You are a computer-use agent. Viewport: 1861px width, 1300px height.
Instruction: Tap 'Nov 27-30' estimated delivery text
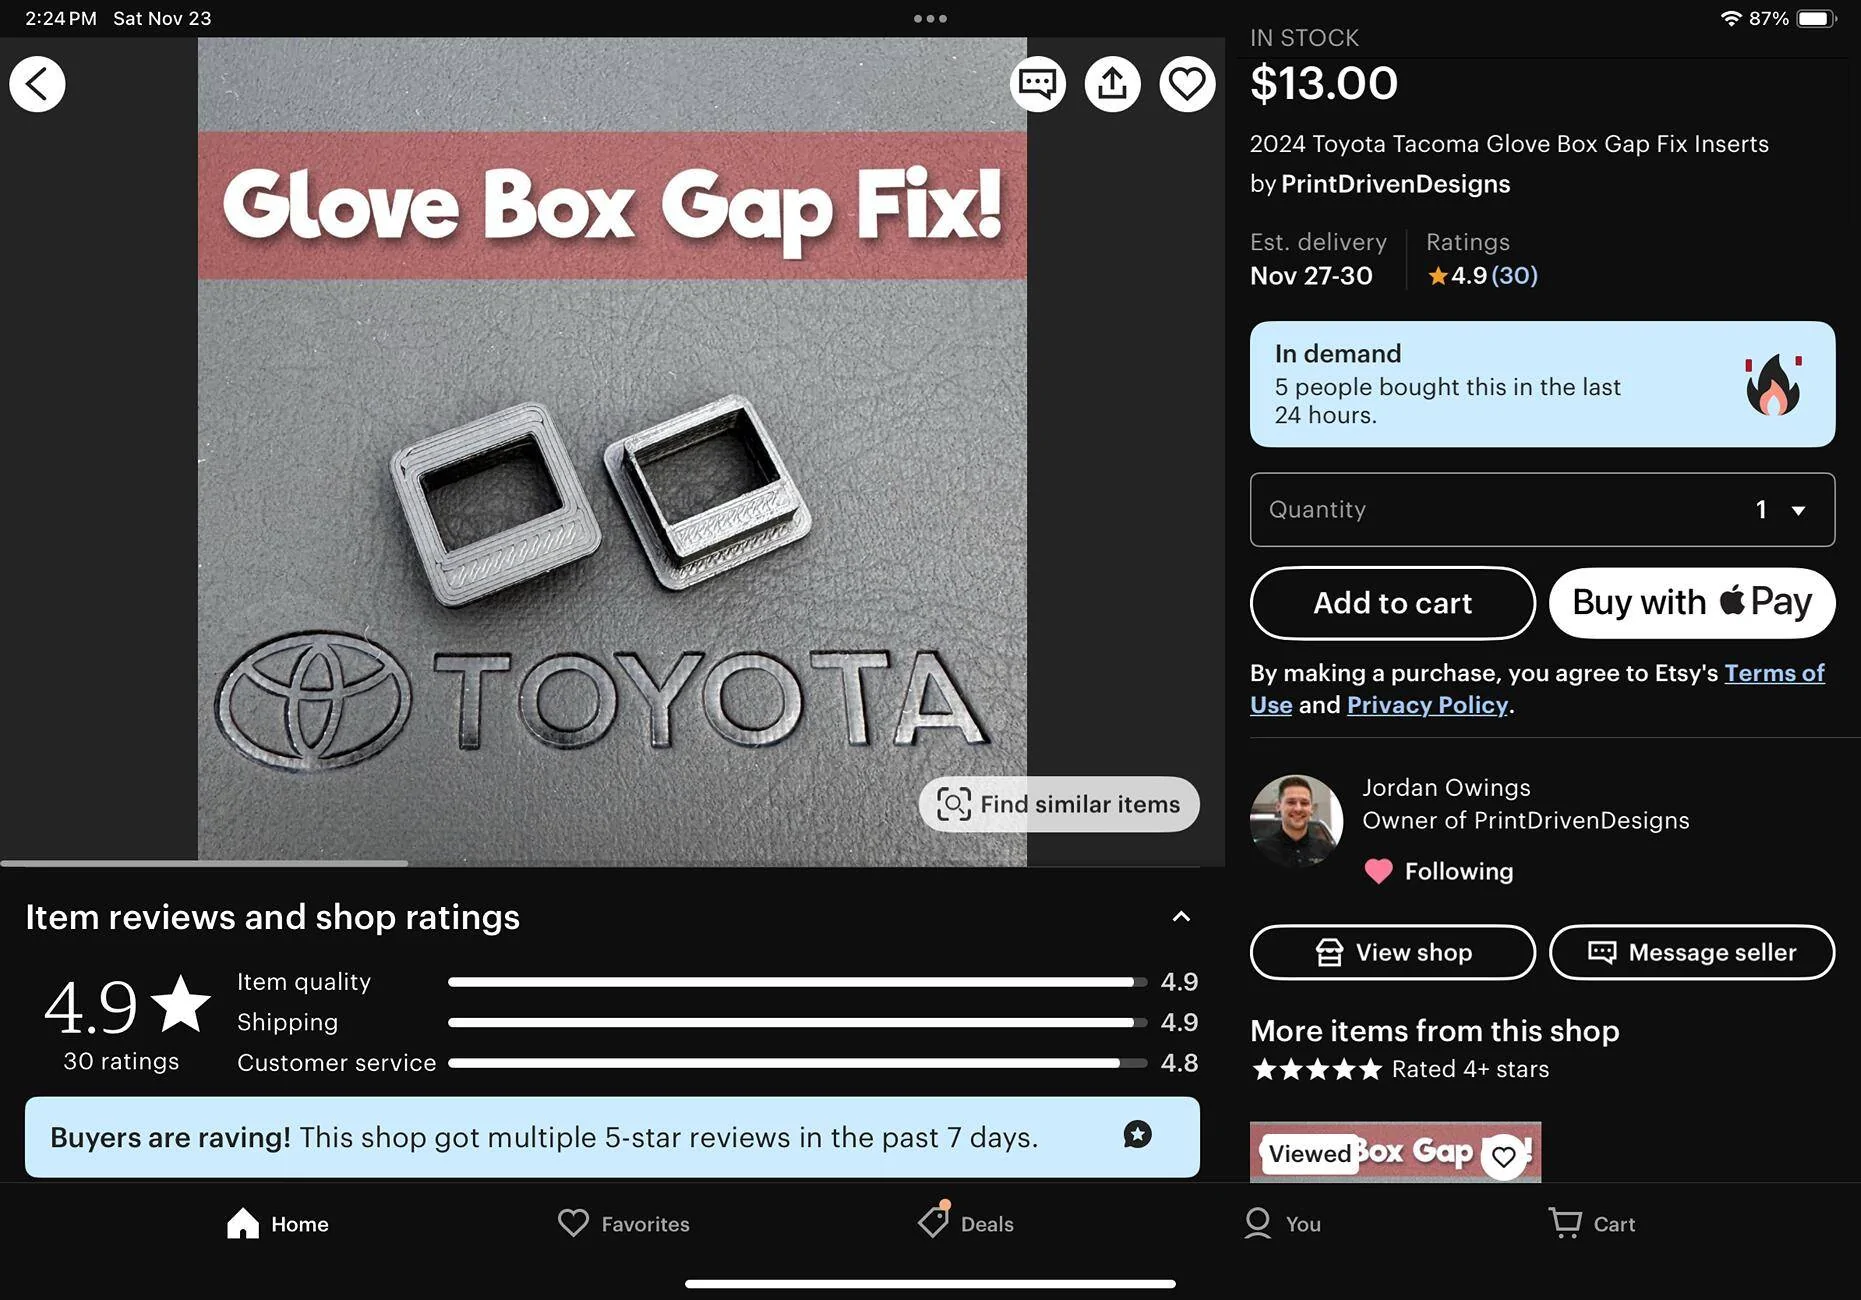[x=1311, y=276]
